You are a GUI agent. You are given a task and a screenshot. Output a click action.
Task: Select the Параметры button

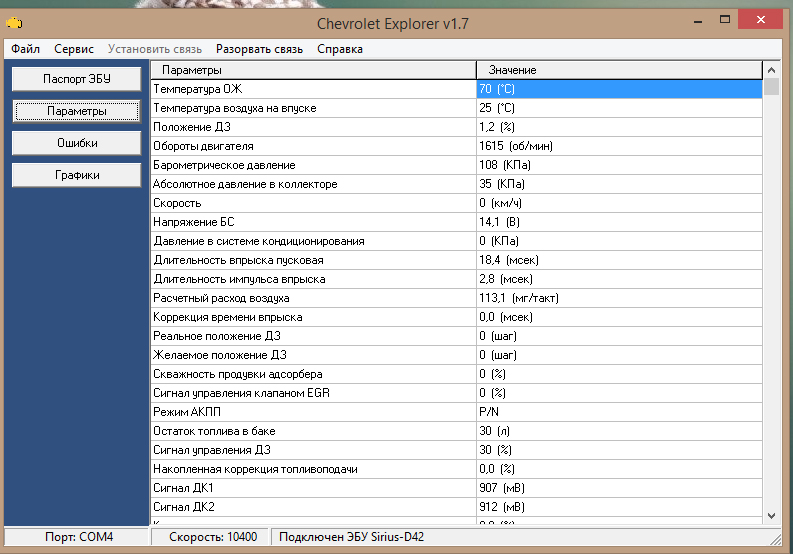[x=76, y=111]
